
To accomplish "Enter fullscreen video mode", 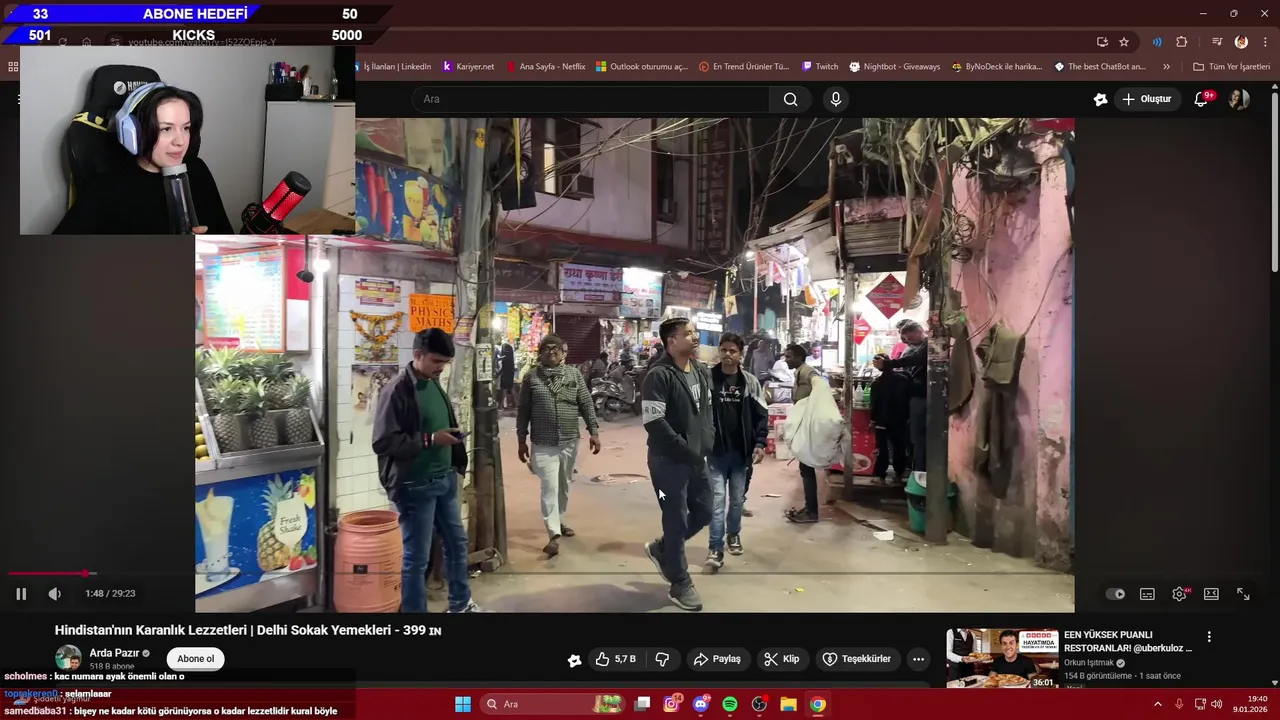I will pos(1243,594).
